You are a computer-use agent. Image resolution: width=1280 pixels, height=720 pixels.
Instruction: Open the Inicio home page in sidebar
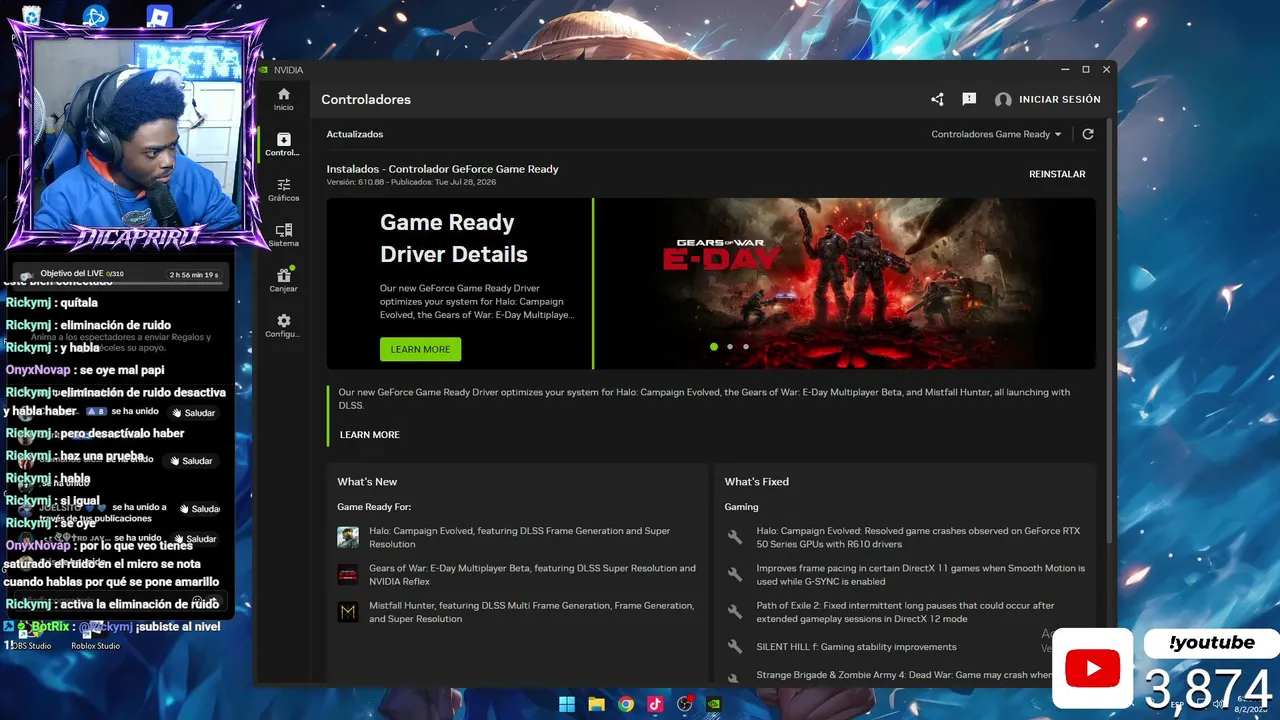[x=284, y=99]
